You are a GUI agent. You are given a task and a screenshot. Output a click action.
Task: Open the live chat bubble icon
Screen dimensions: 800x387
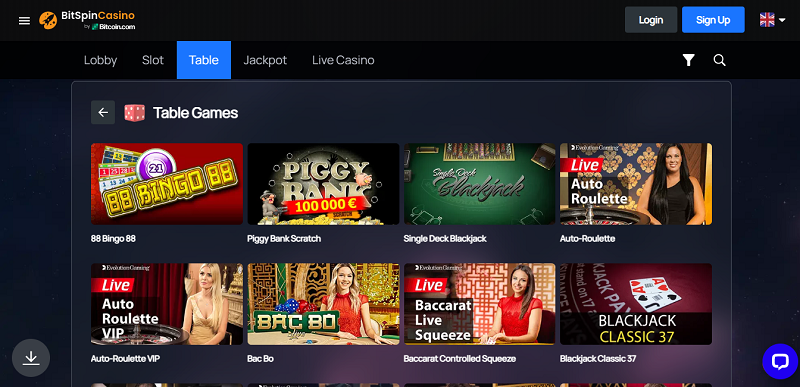pos(780,362)
